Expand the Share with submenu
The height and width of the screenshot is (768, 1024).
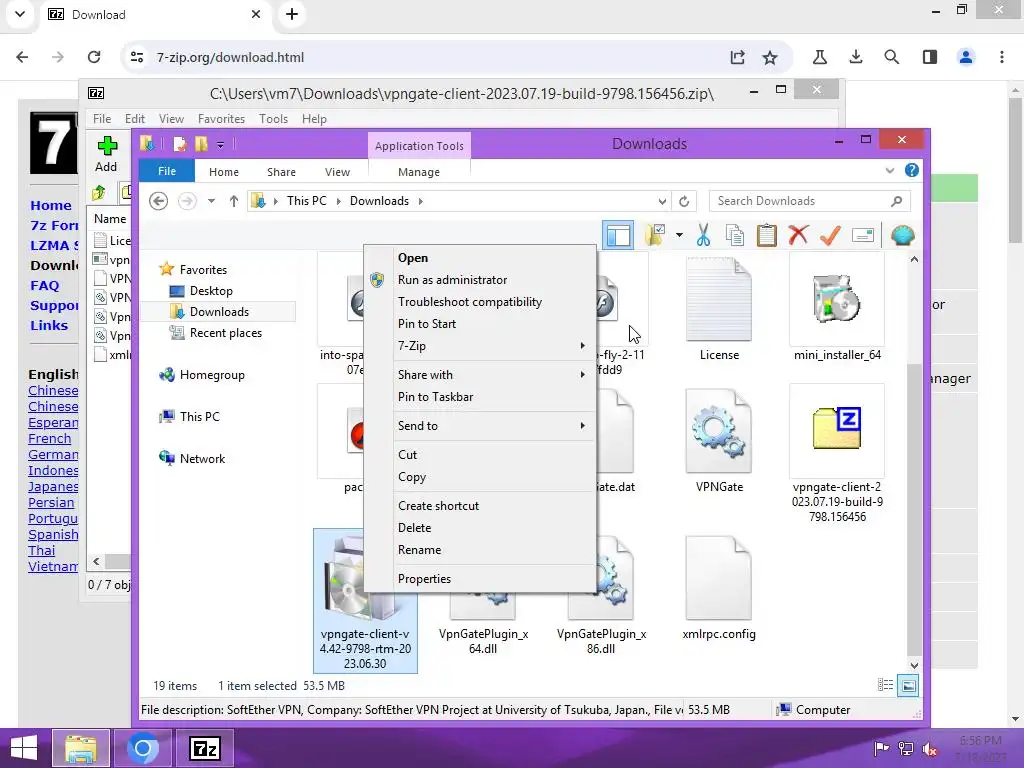(480, 375)
